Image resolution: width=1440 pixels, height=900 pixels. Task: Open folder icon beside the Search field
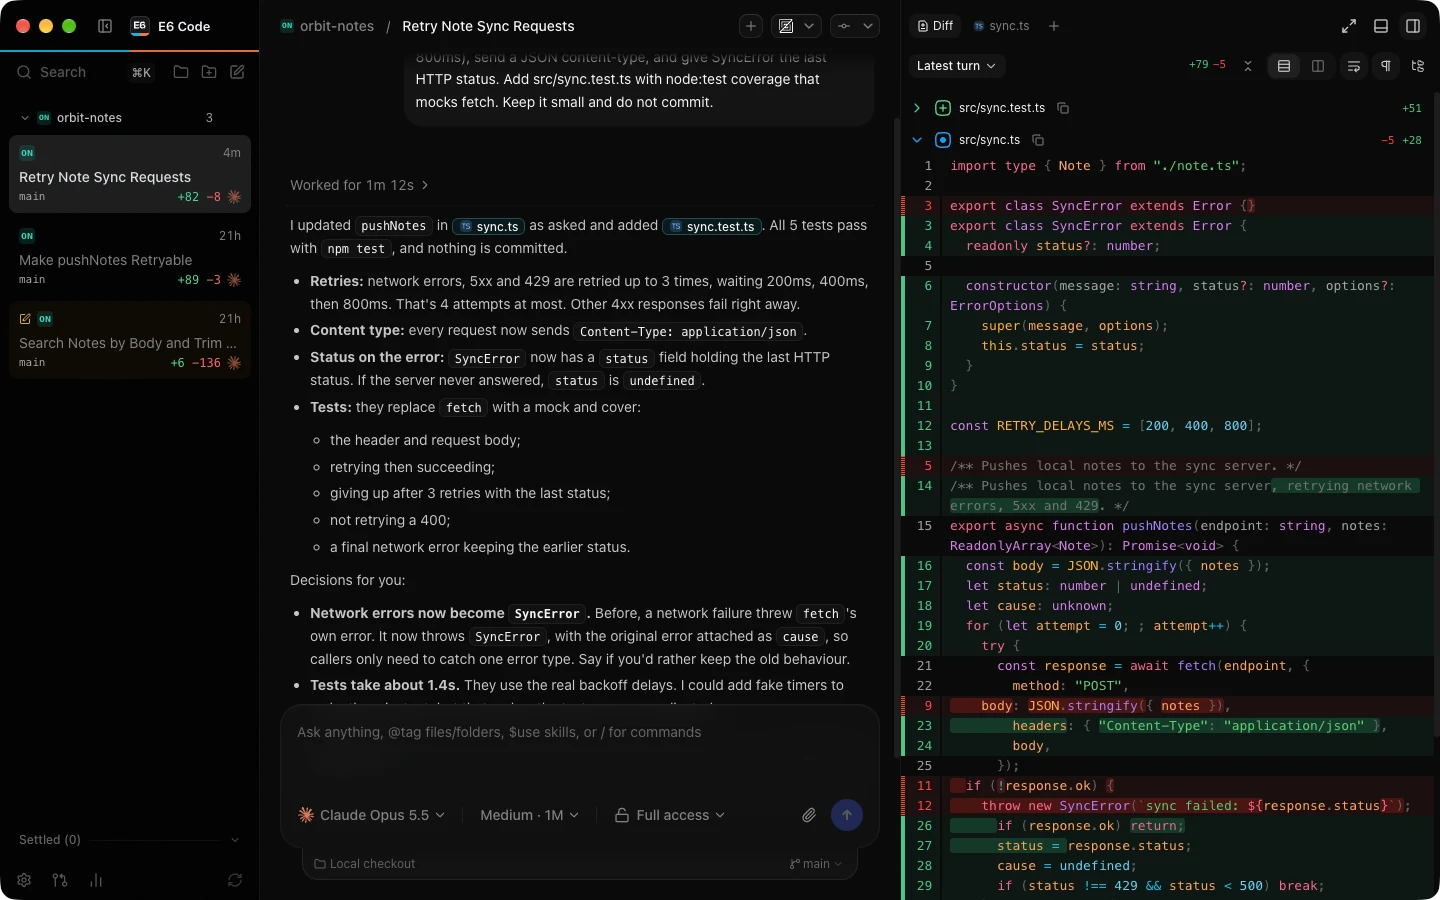(181, 72)
